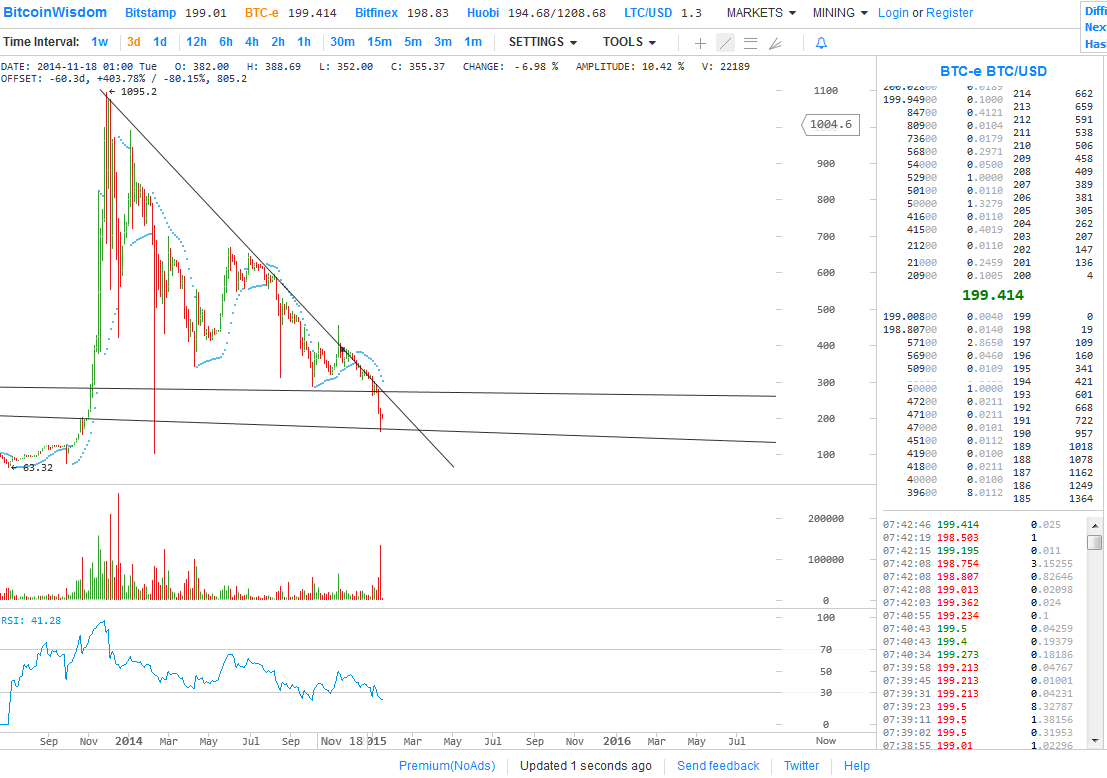Select the trendline drawing tool

pos(725,42)
